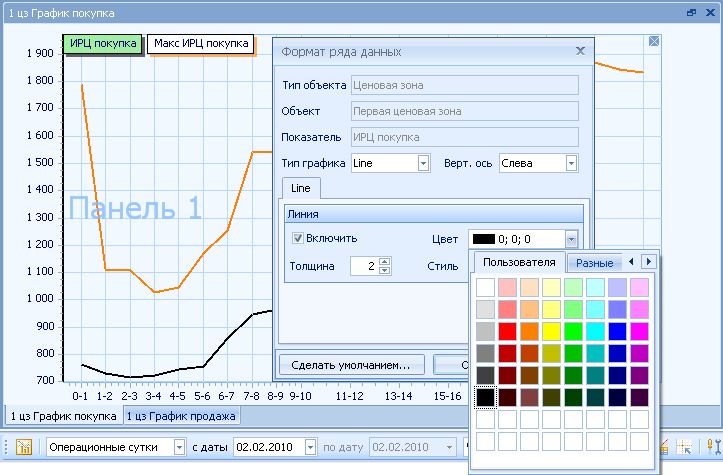This screenshot has height=475, width=723.
Task: Open the Операционные сутки dropdown
Action: click(x=180, y=447)
